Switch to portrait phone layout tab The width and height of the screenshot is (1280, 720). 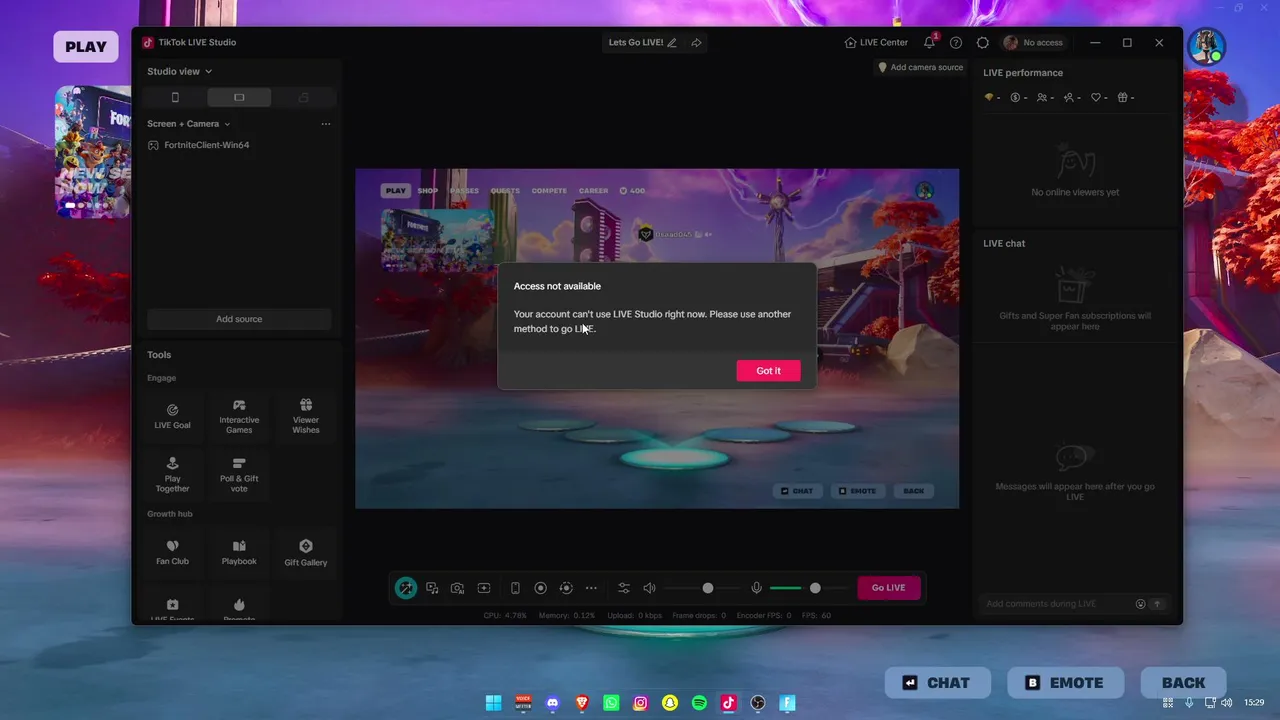click(x=175, y=97)
